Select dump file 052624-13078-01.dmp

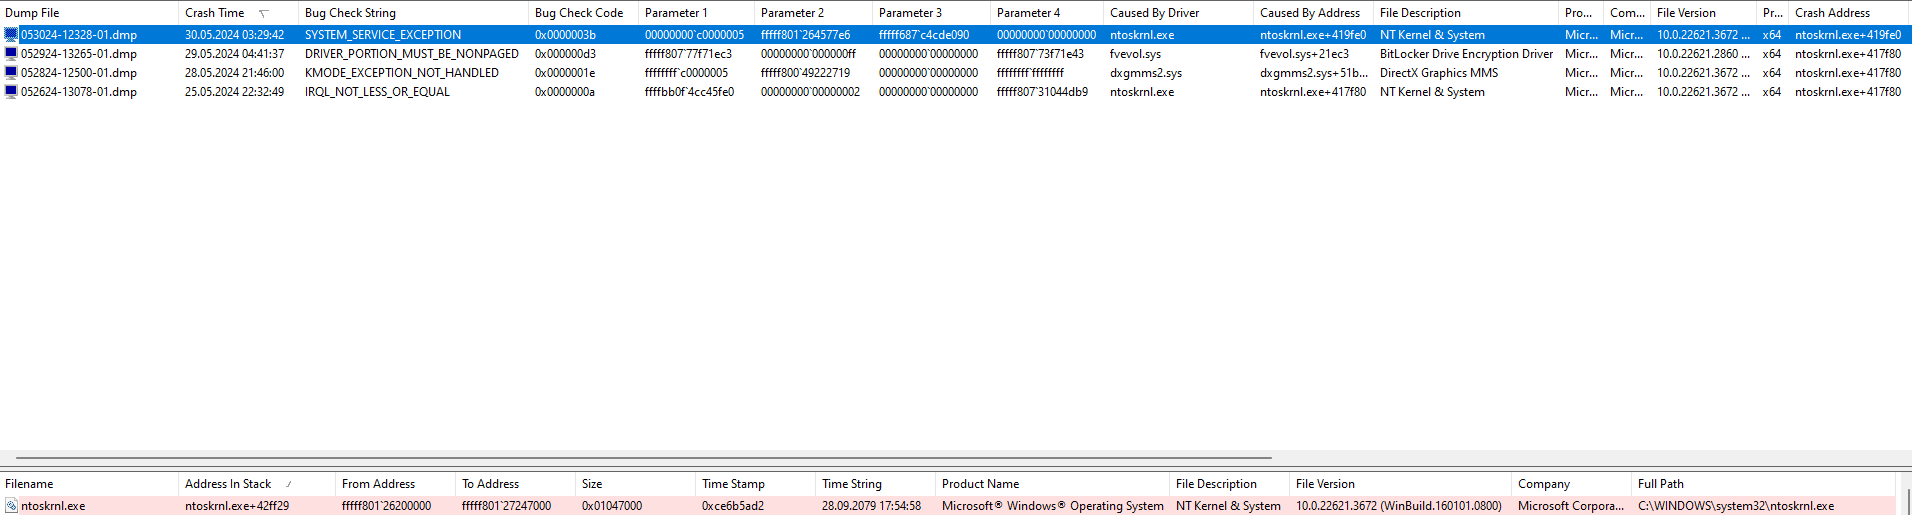click(x=79, y=91)
